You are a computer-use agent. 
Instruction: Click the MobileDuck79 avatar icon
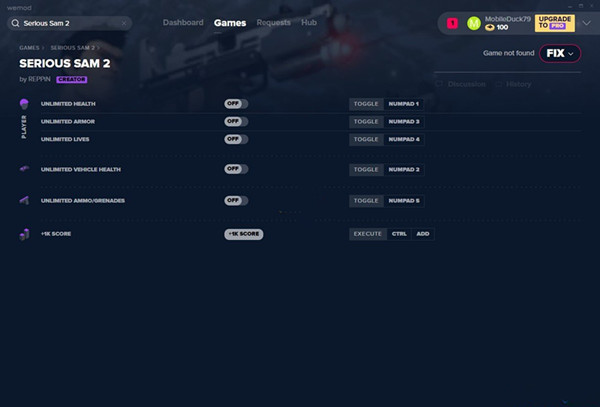click(x=474, y=23)
